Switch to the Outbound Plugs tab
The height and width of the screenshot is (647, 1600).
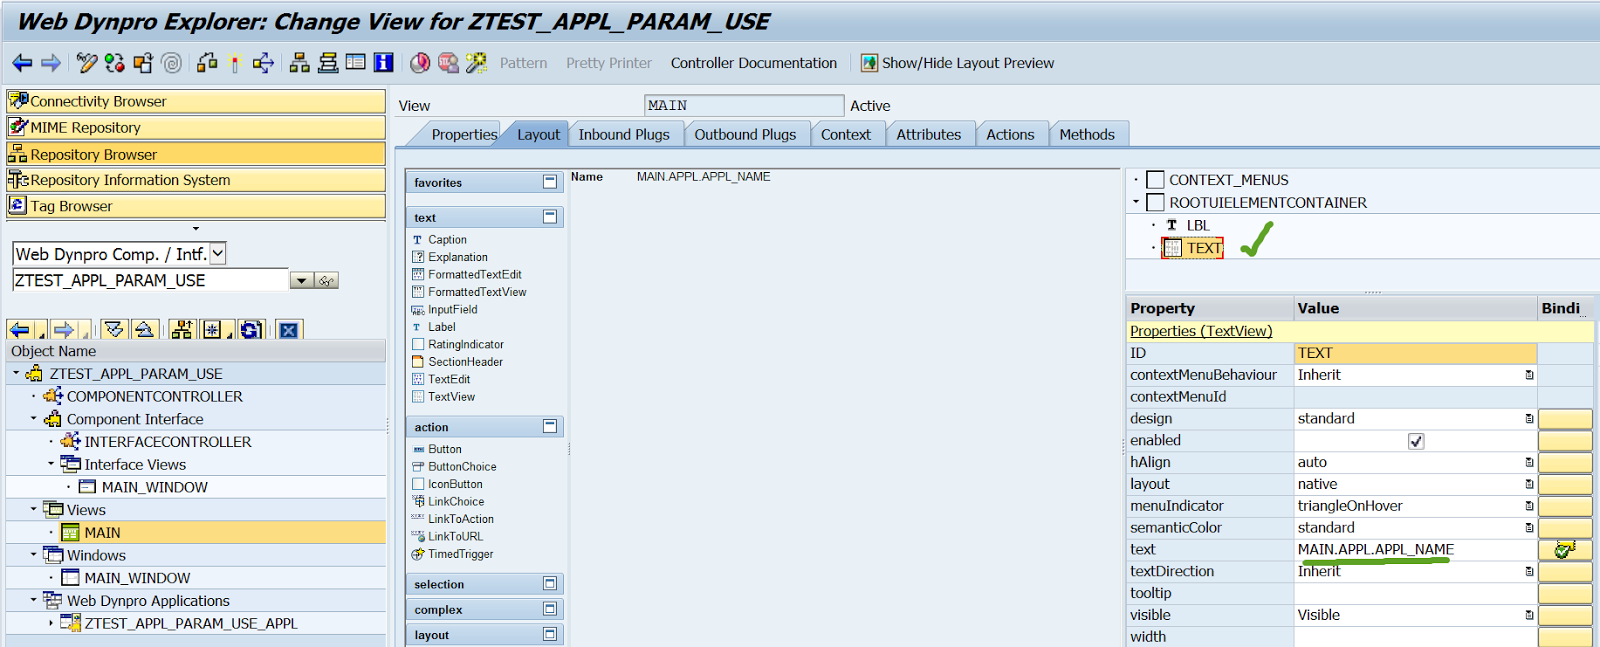[745, 134]
